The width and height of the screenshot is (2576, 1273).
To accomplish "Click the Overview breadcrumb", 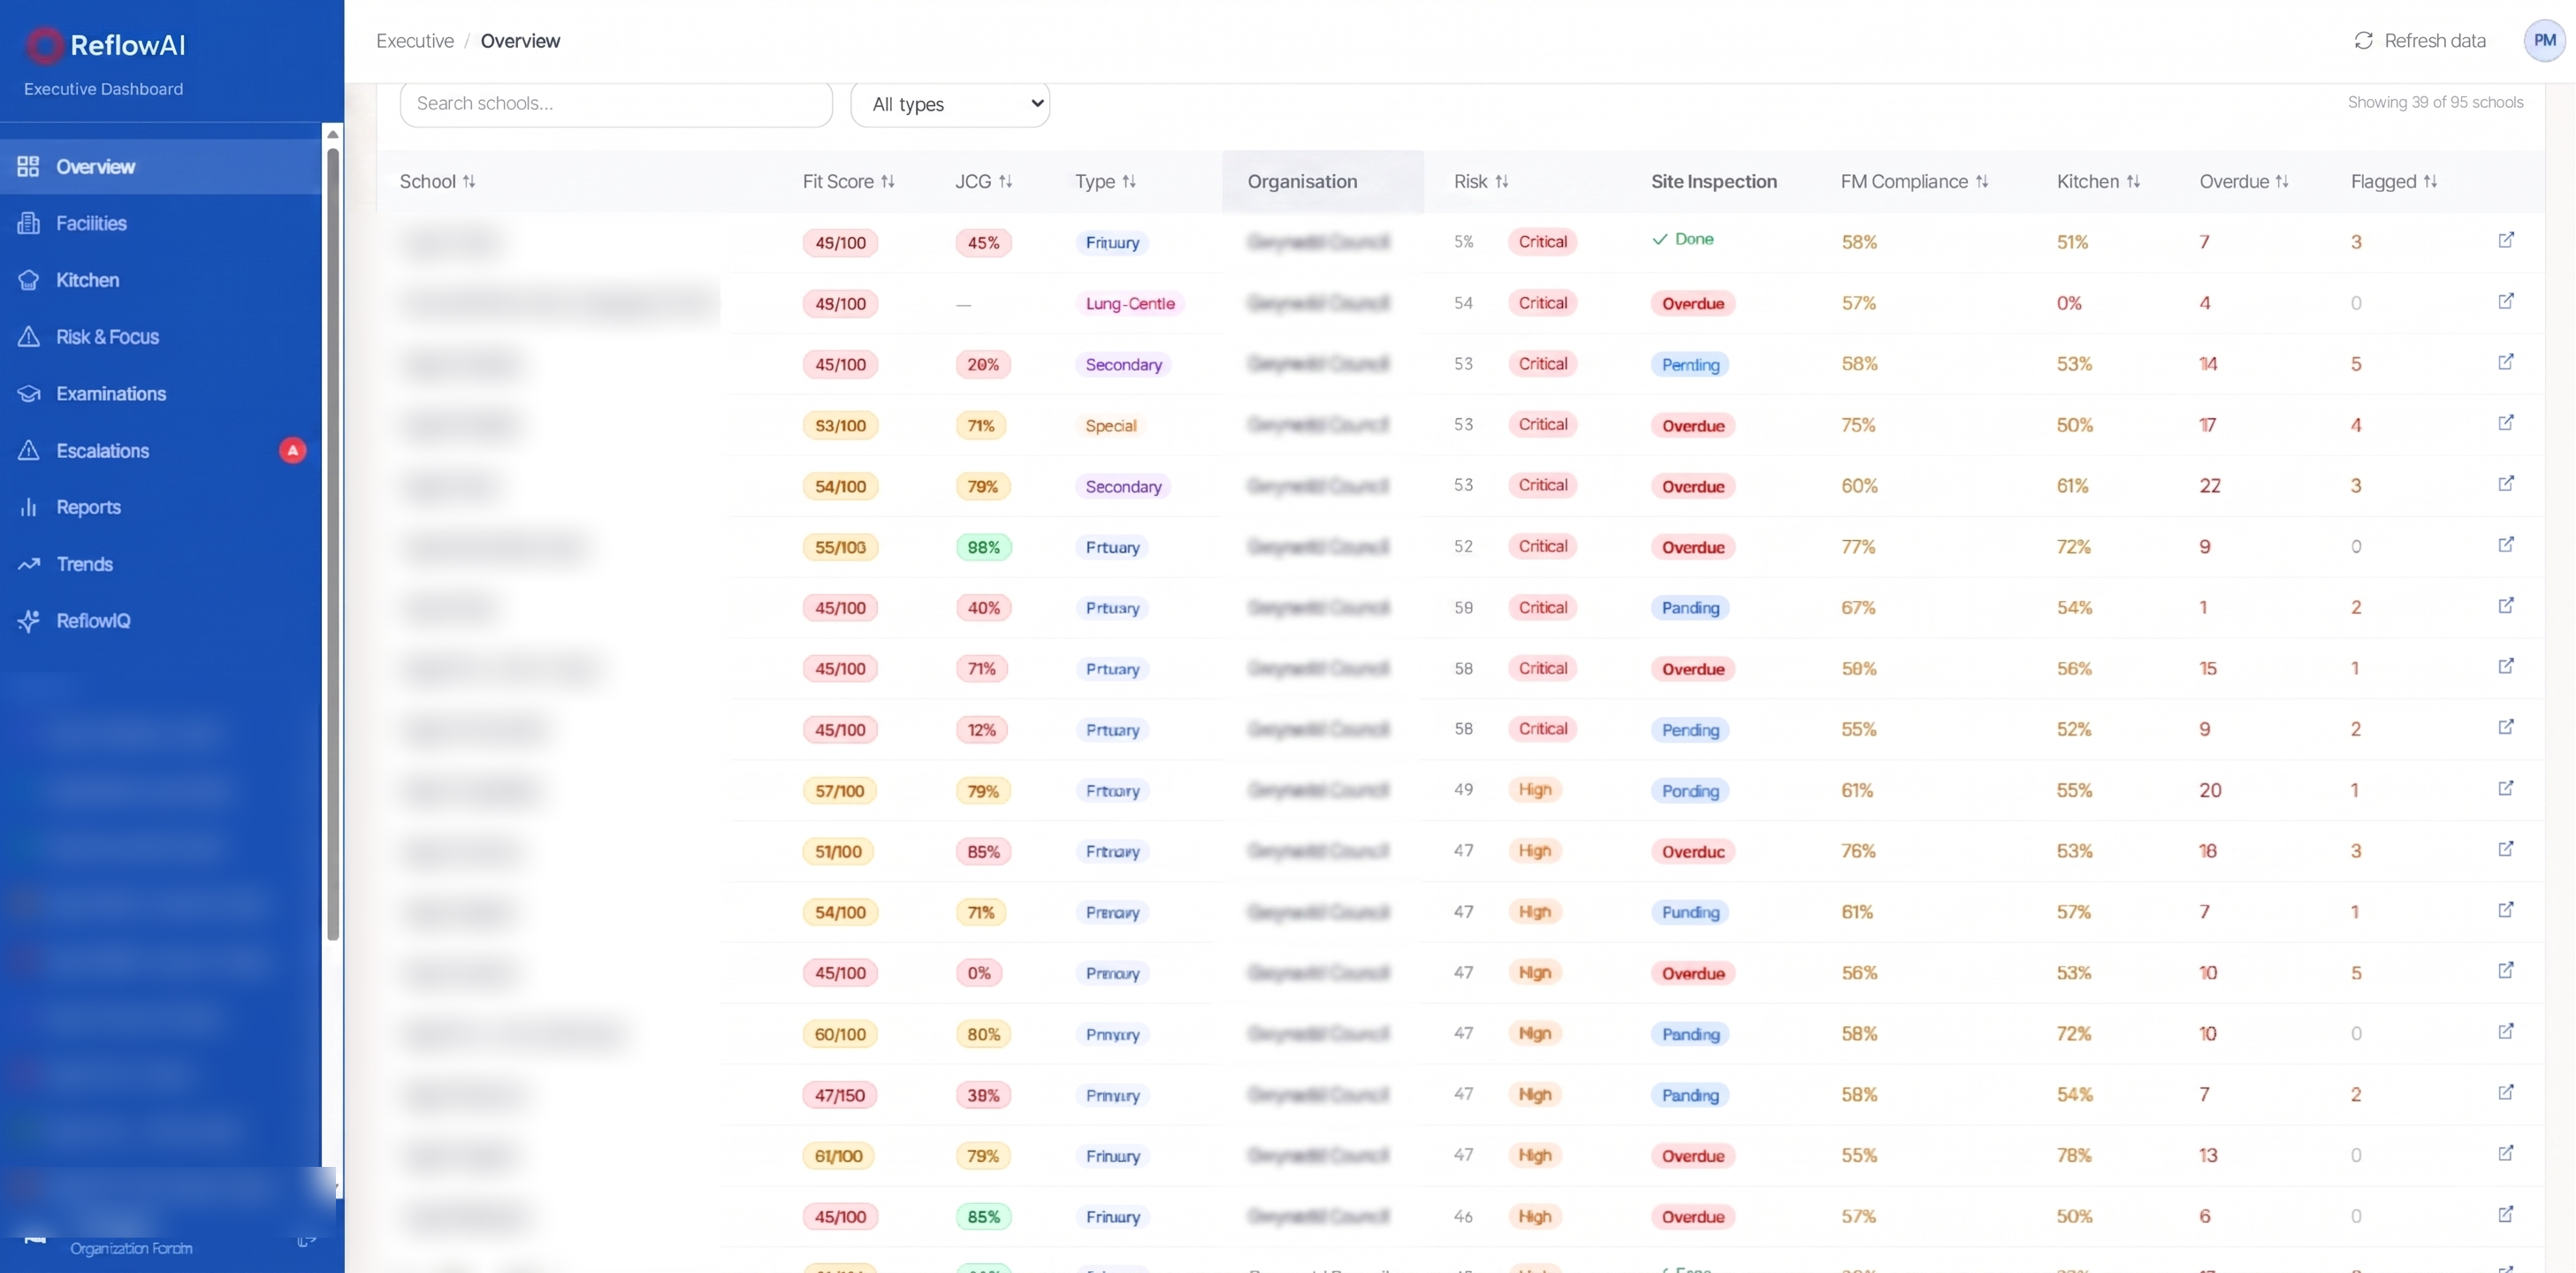I will (520, 41).
